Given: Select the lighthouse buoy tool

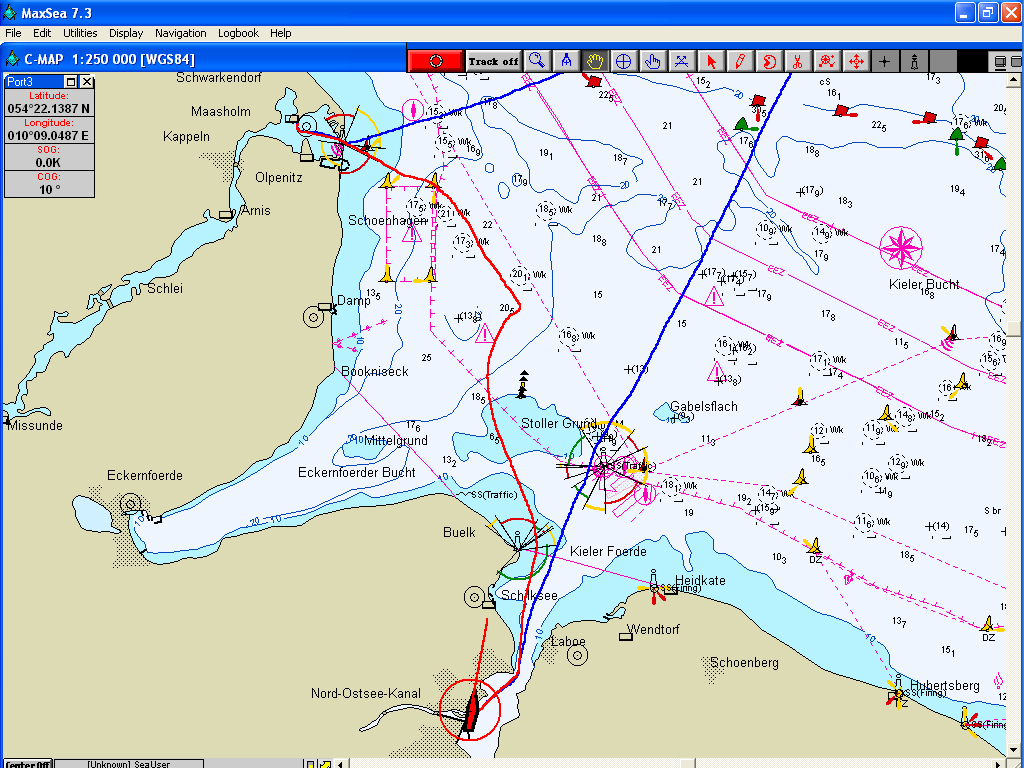Looking at the screenshot, I should 914,61.
